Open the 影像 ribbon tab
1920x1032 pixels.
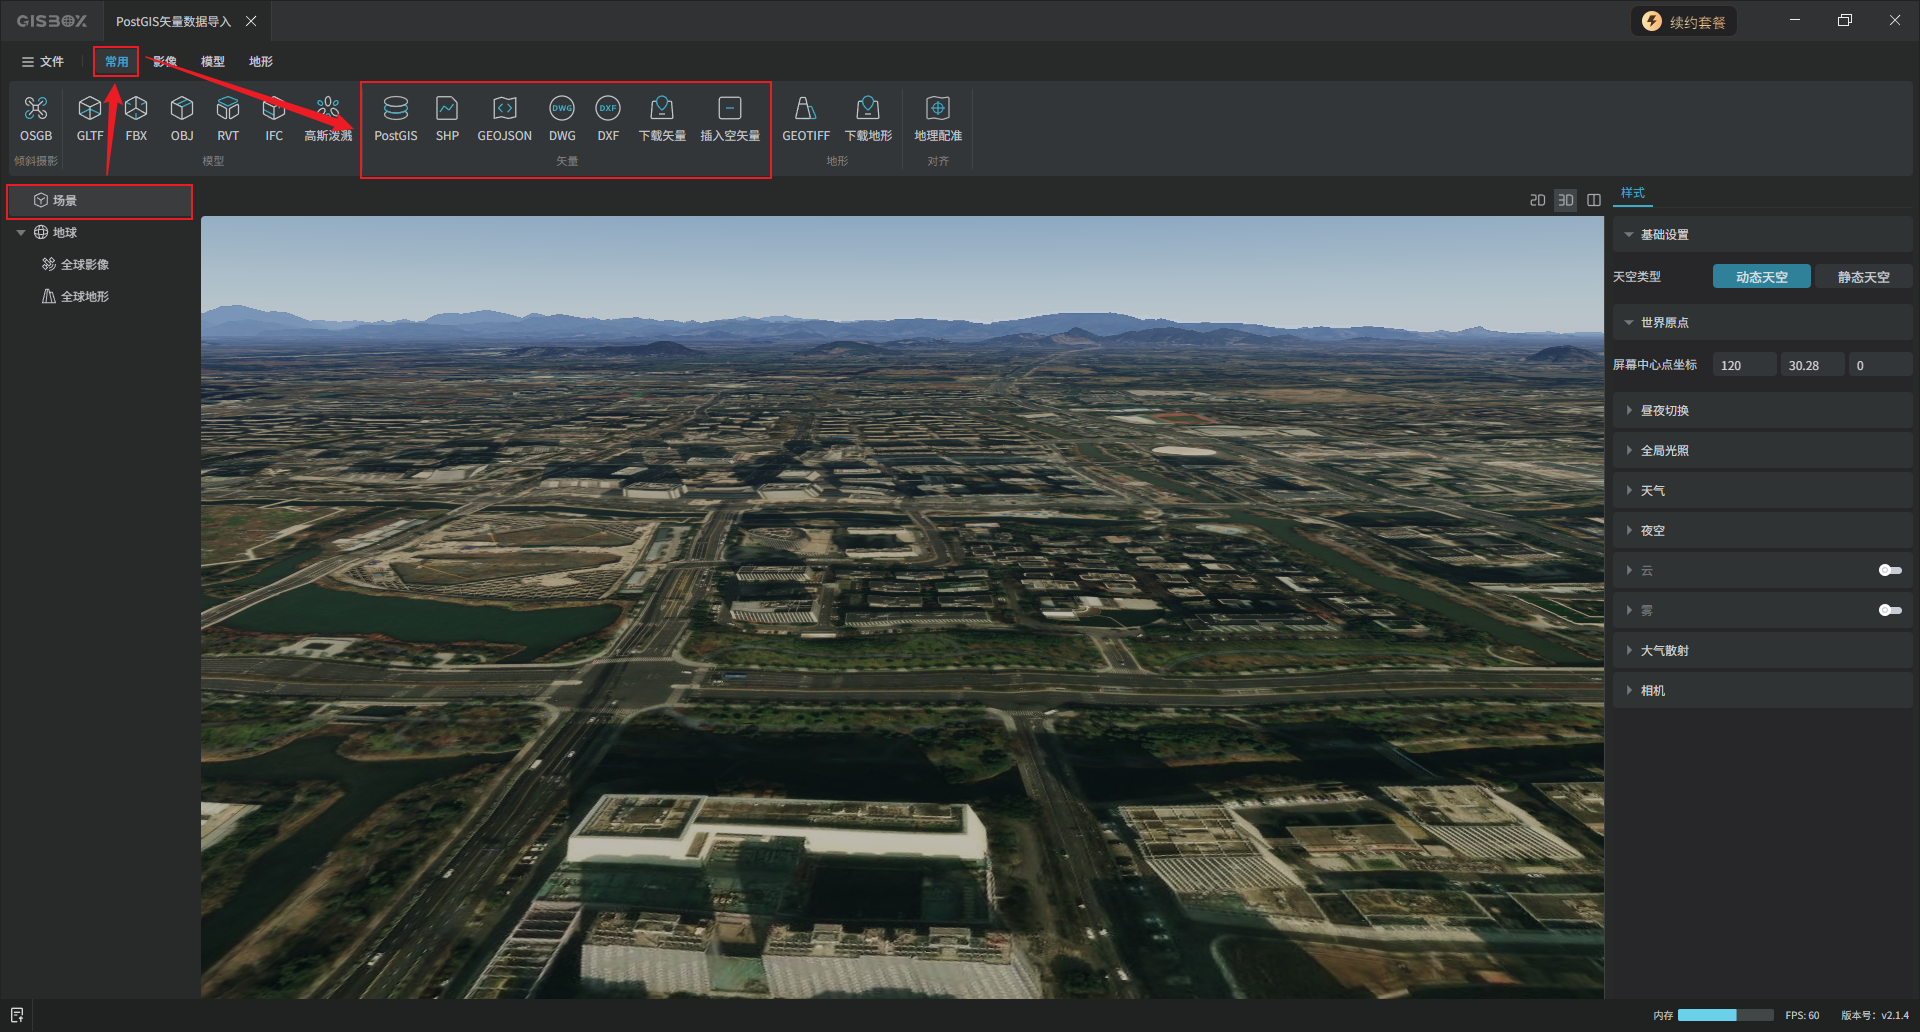[x=165, y=62]
